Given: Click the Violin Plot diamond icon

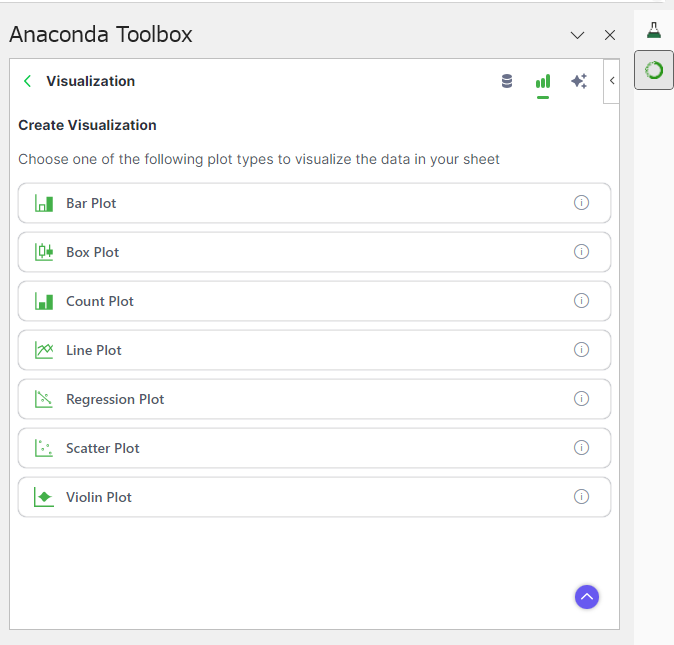Looking at the screenshot, I should [x=44, y=497].
